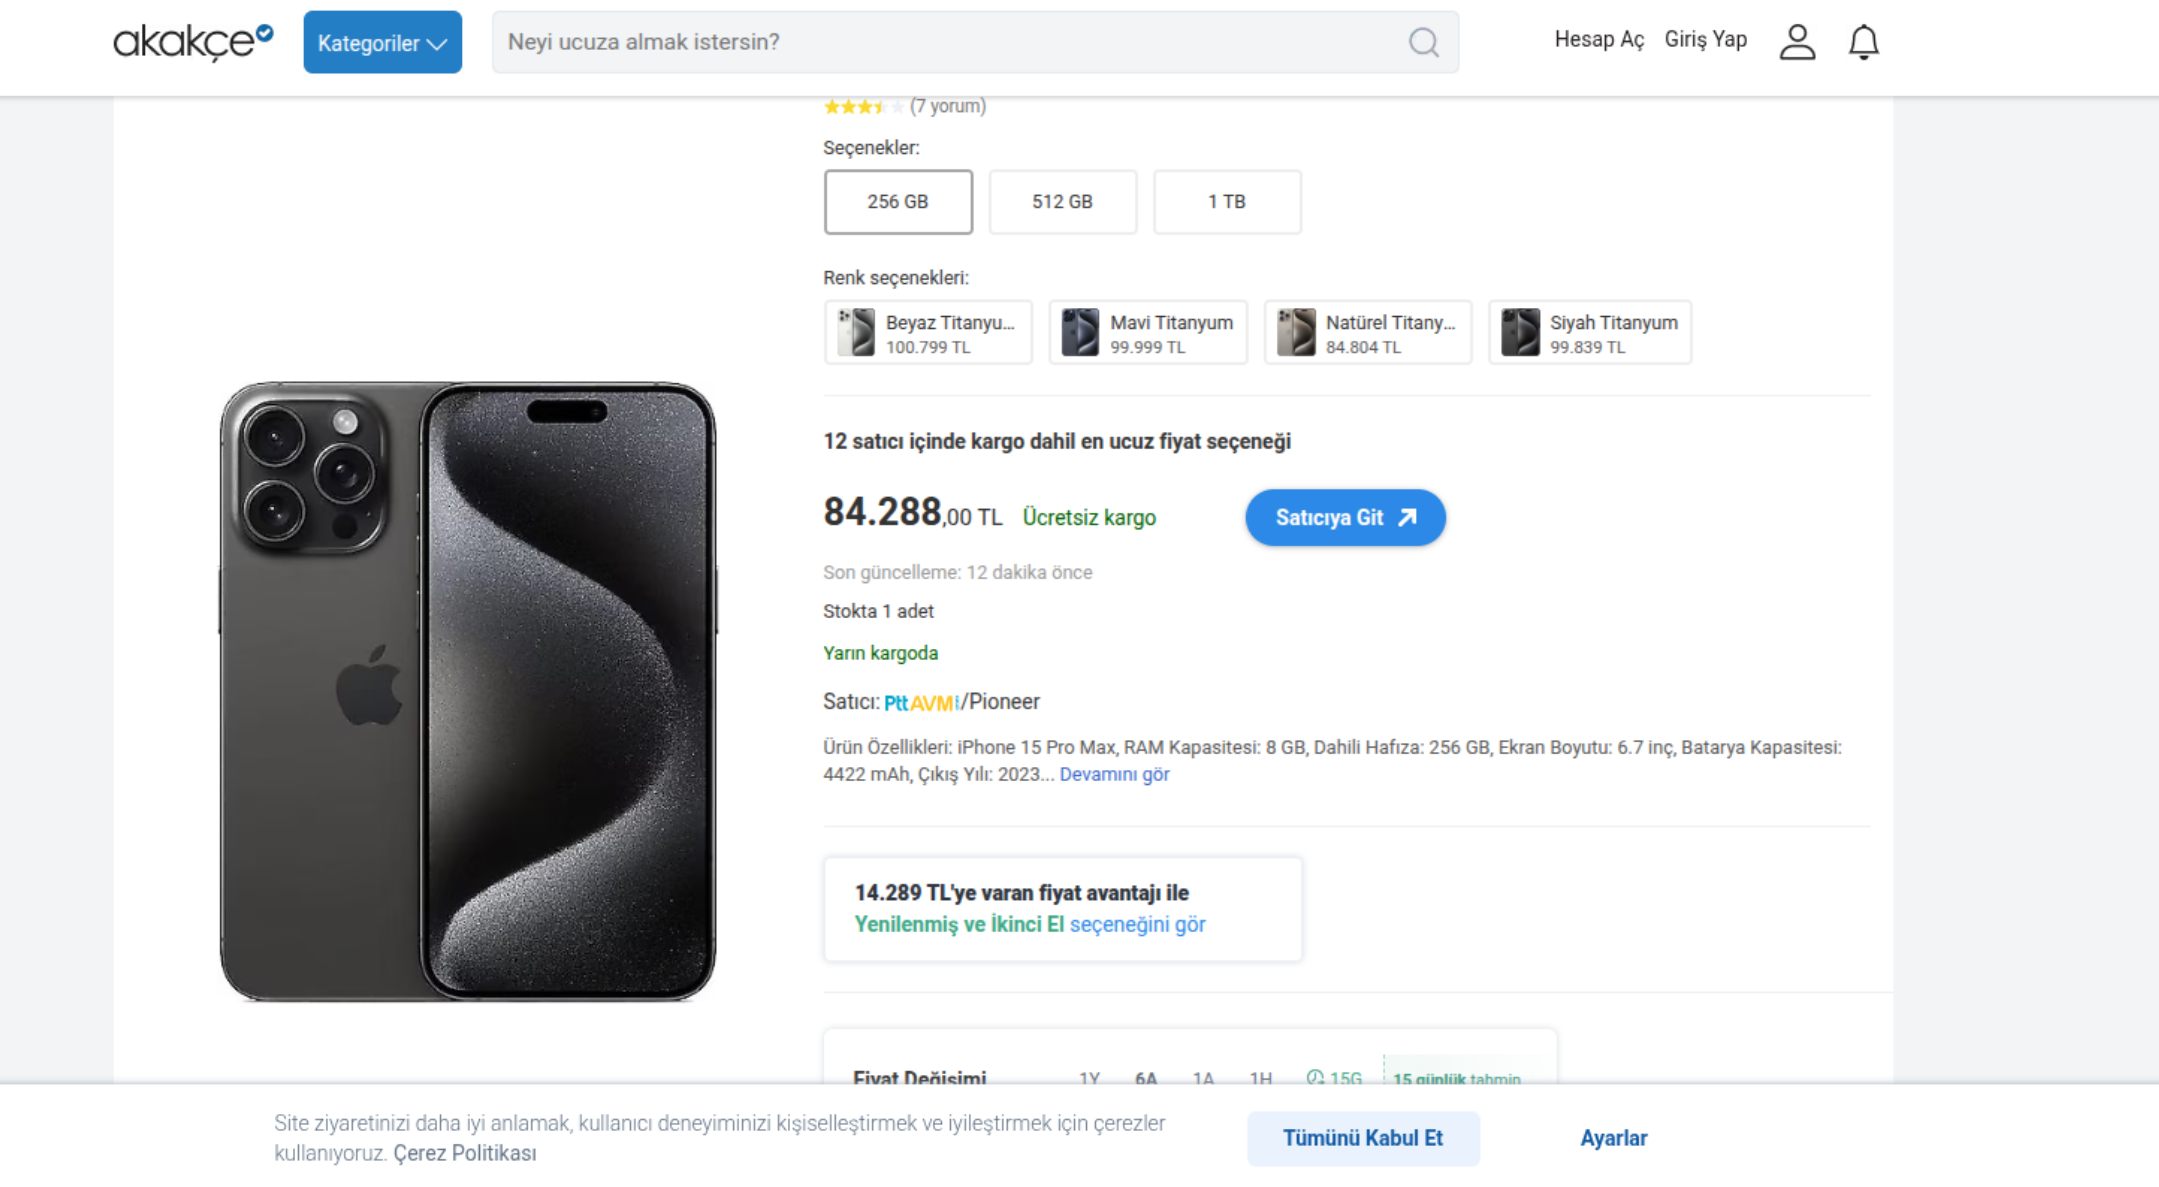Open the user profile icon
This screenshot has height=1187, width=2159.
click(1796, 42)
